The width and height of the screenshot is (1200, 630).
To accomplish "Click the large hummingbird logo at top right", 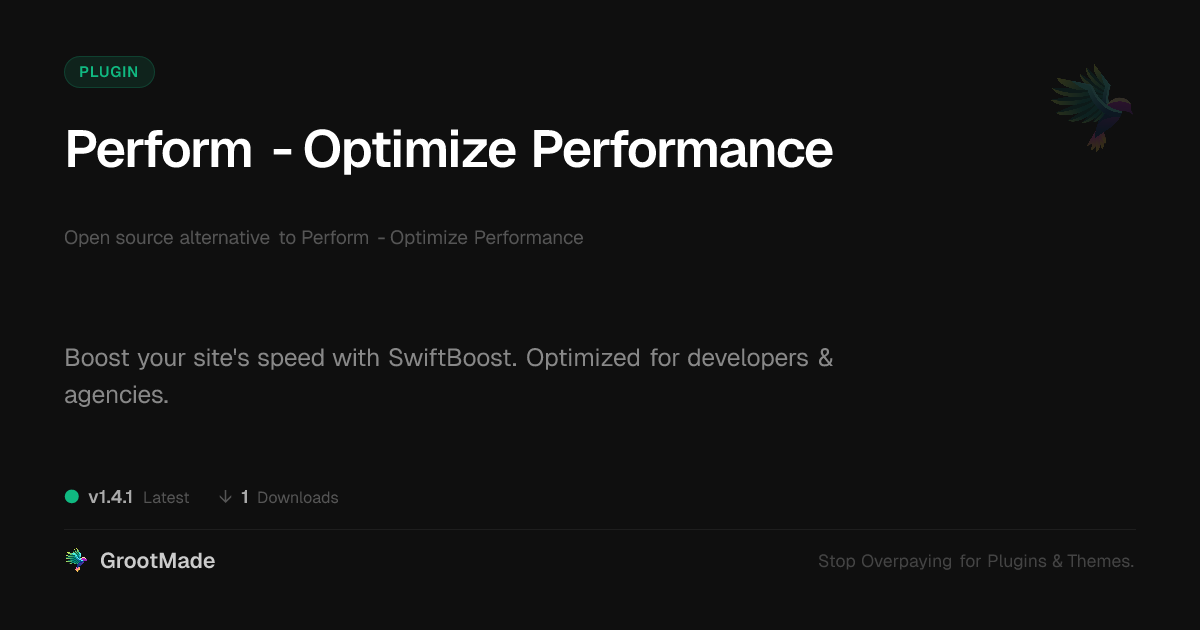I will pos(1092,107).
